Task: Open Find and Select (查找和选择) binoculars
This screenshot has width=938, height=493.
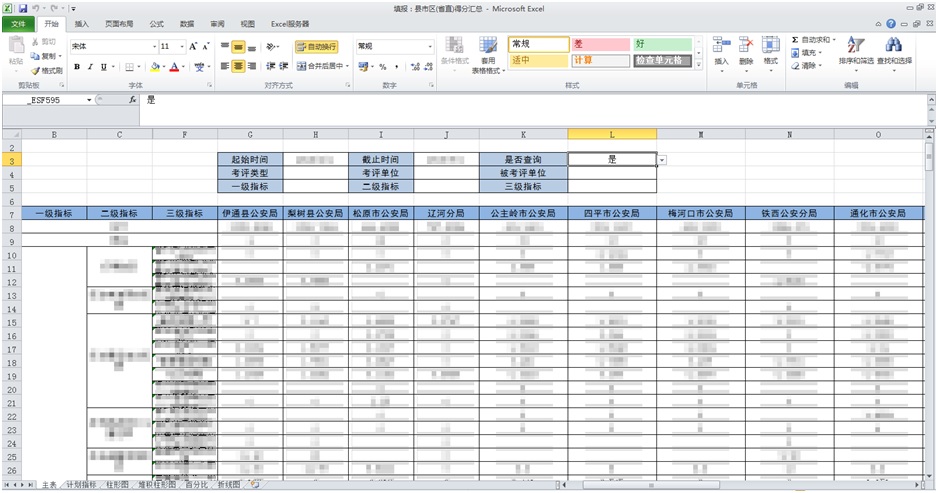Action: [894, 45]
